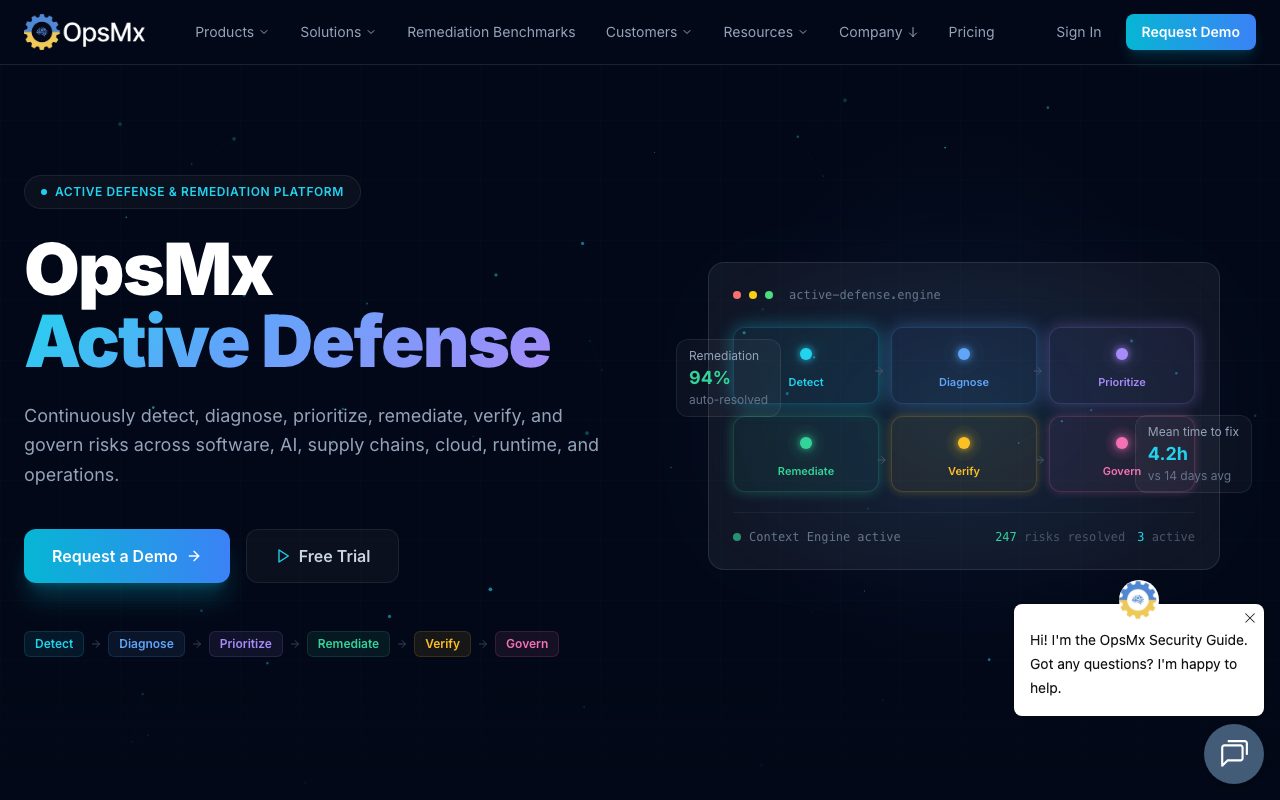Screen dimensions: 1280x800
Task: Click the arrow in Request a Demo button
Action: pyautogui.click(x=194, y=556)
